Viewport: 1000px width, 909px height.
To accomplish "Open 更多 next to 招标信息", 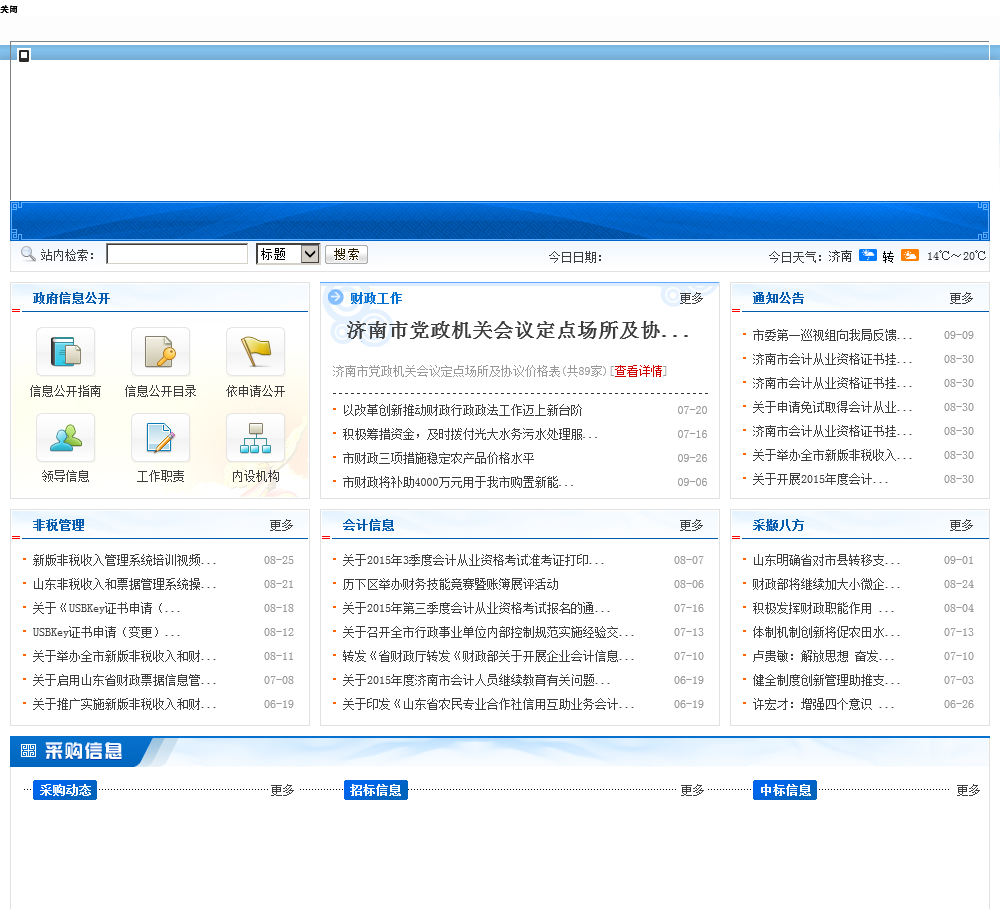I will (692, 790).
